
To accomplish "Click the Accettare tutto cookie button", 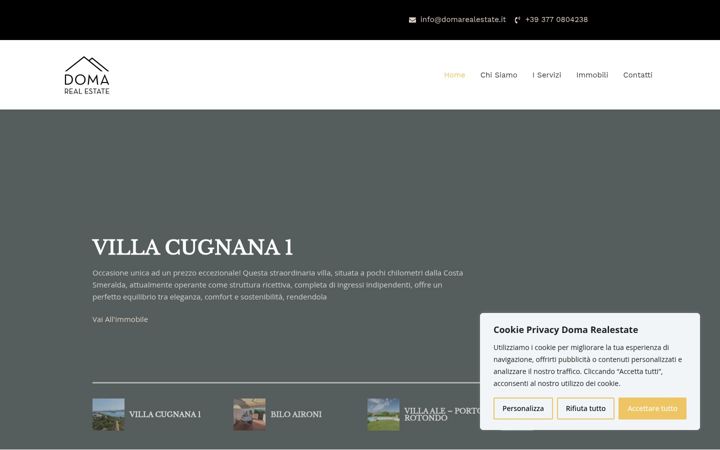I will [x=652, y=408].
